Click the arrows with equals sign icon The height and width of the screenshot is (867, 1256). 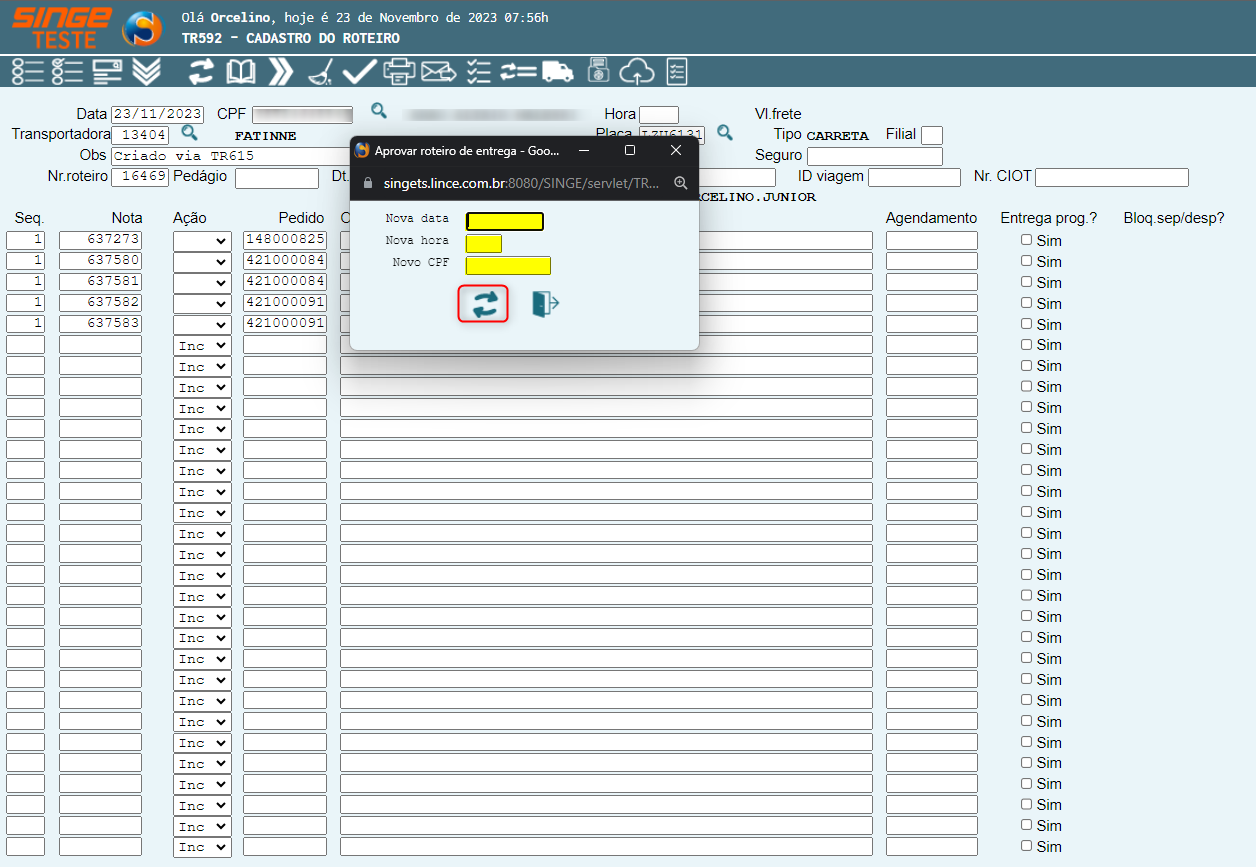(518, 72)
